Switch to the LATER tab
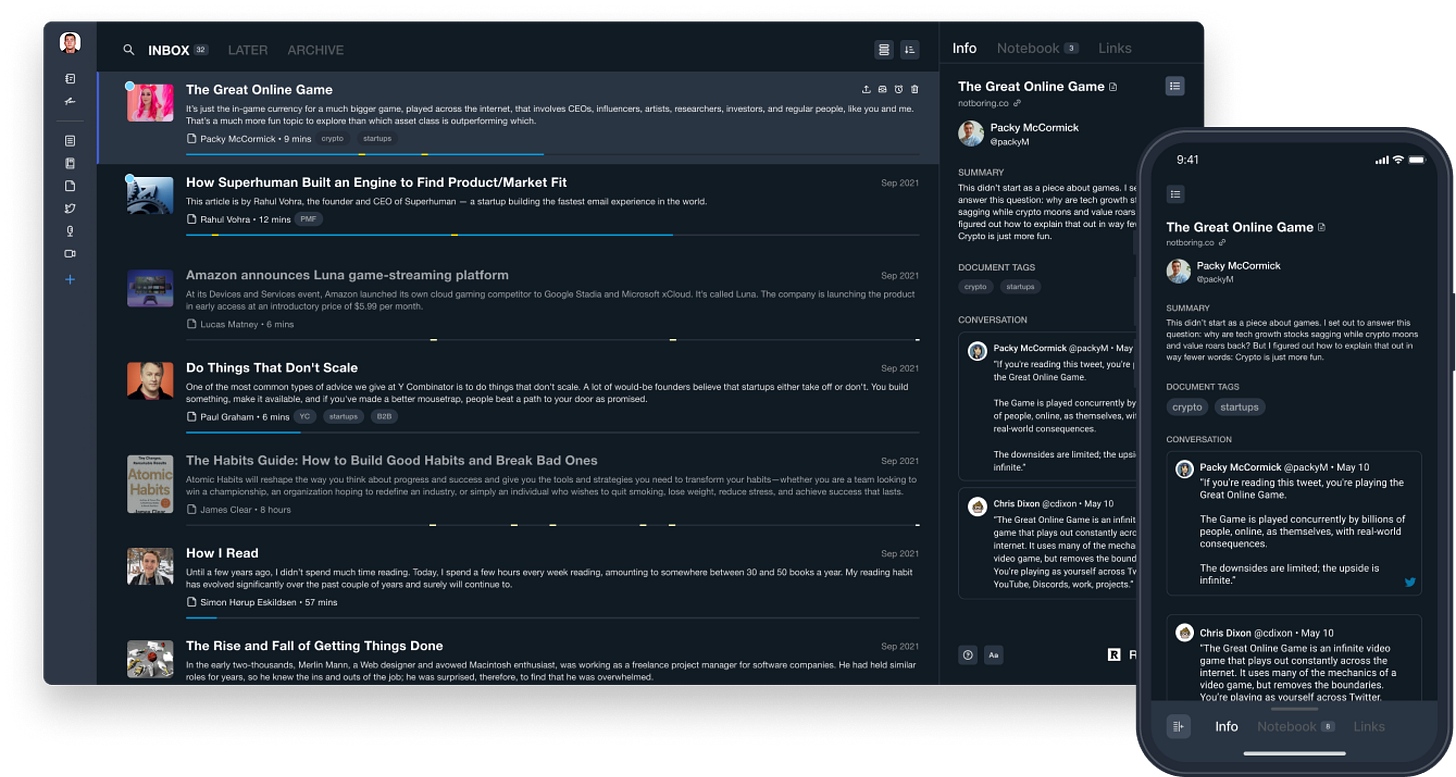1456x777 pixels. 247,50
